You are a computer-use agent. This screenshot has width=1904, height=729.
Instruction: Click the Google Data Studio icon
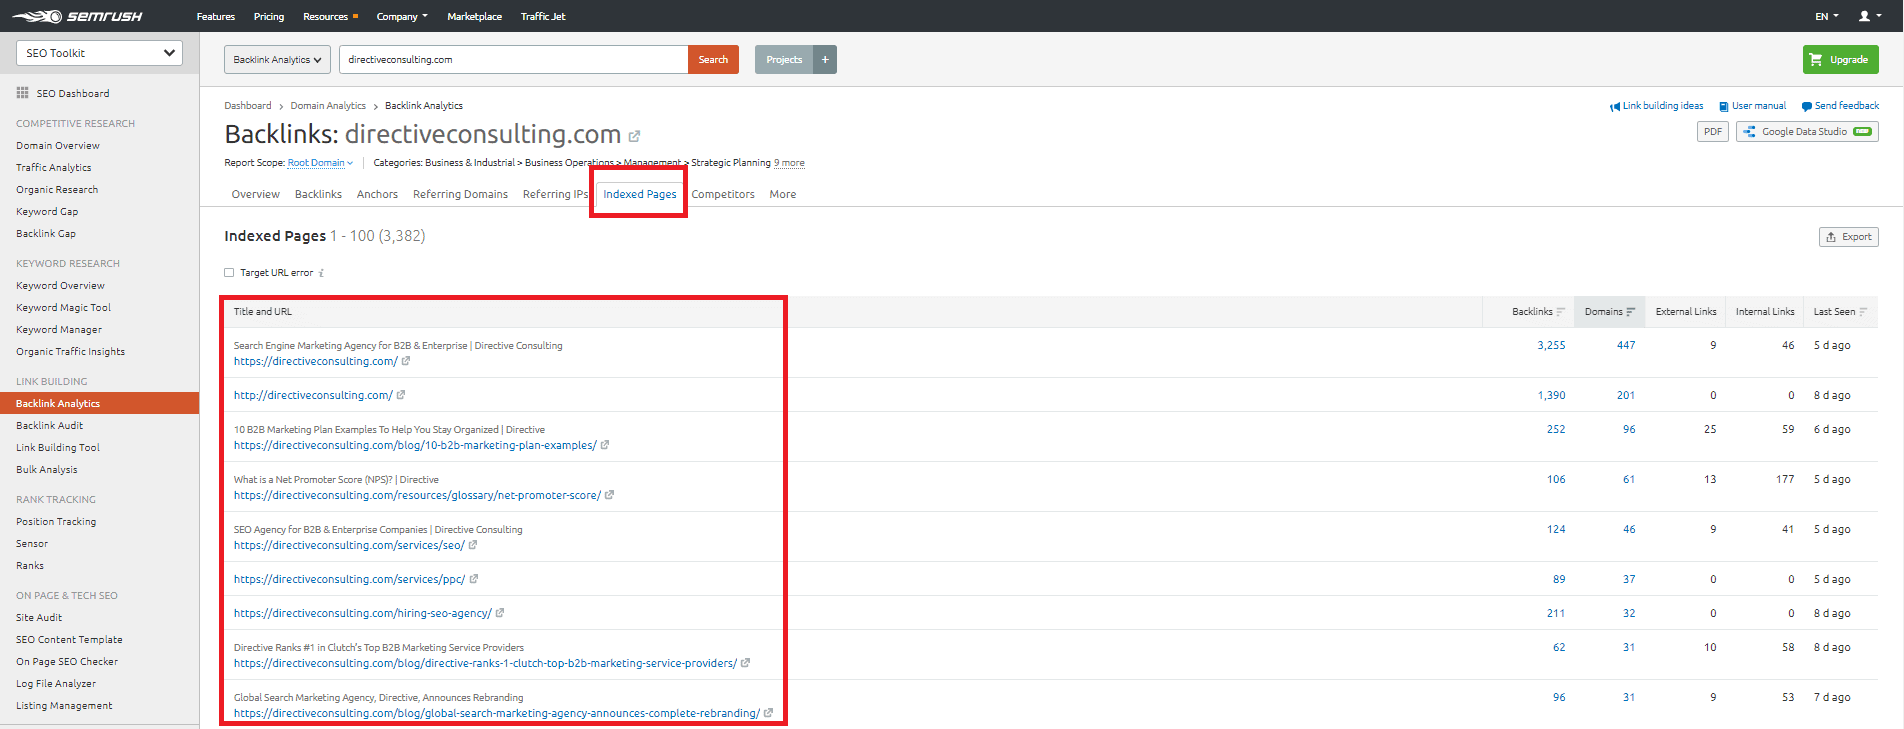(x=1749, y=132)
